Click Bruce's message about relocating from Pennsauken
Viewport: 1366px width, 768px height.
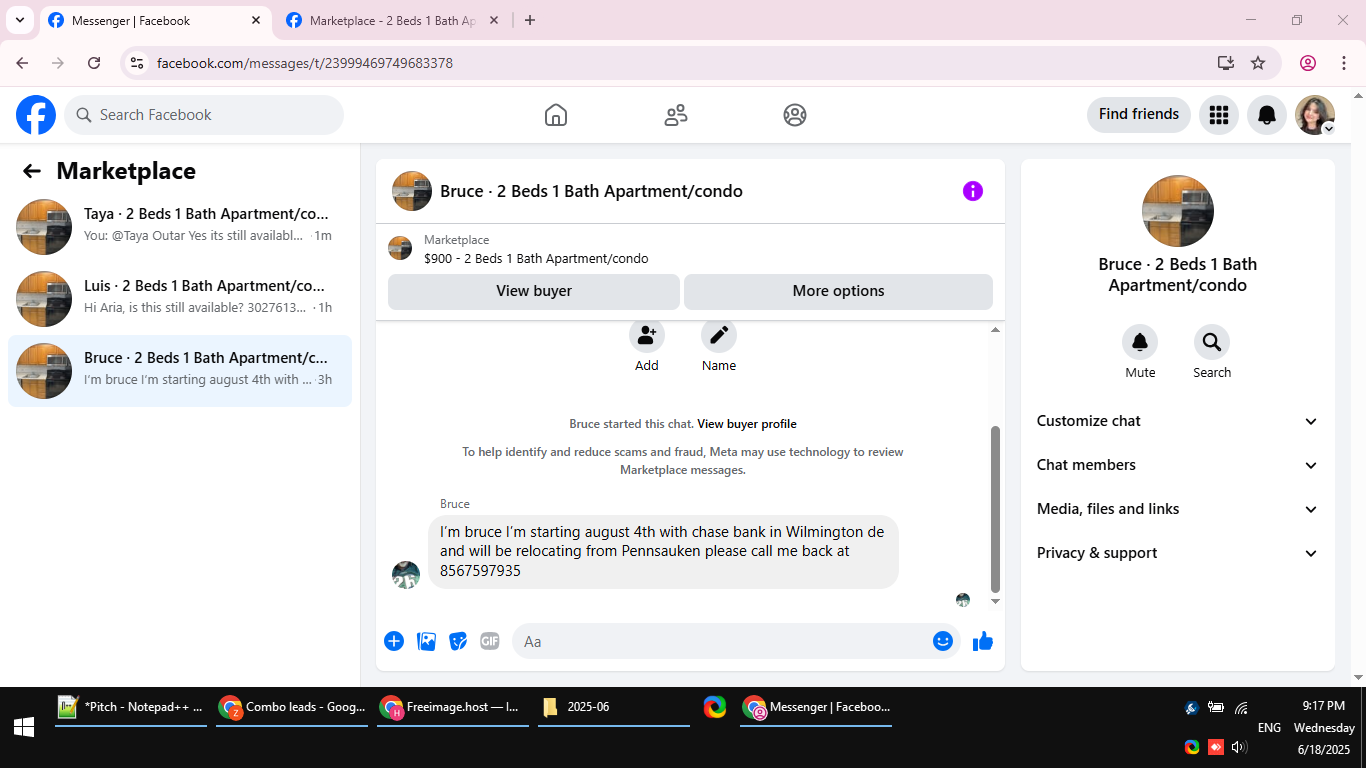(663, 551)
